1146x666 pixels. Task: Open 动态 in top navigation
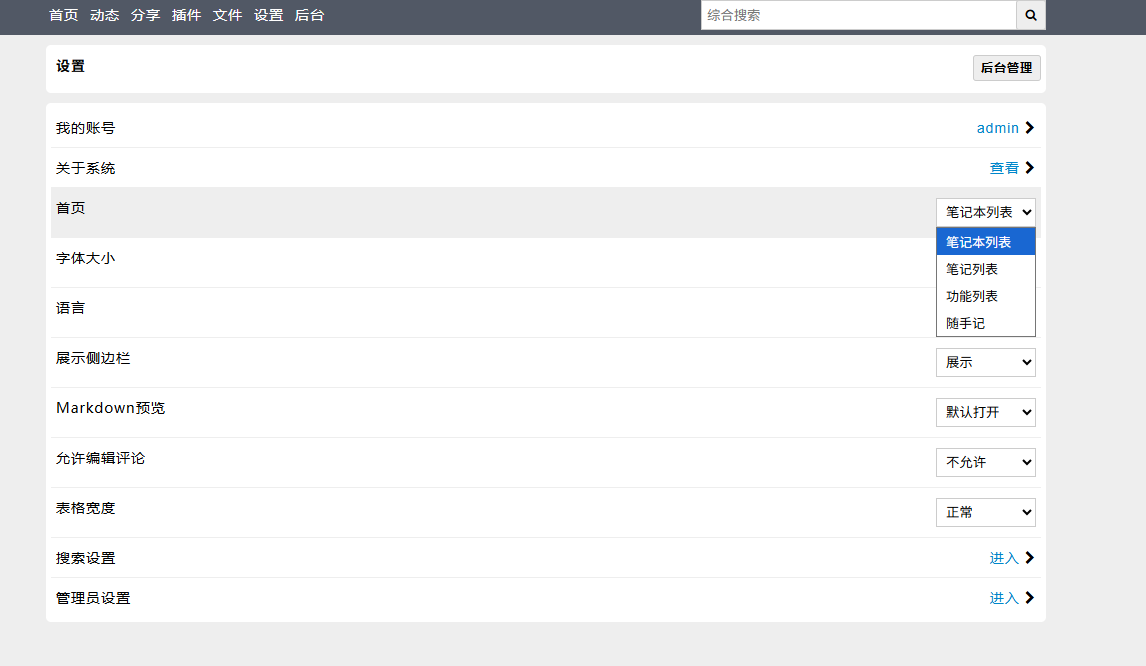105,15
